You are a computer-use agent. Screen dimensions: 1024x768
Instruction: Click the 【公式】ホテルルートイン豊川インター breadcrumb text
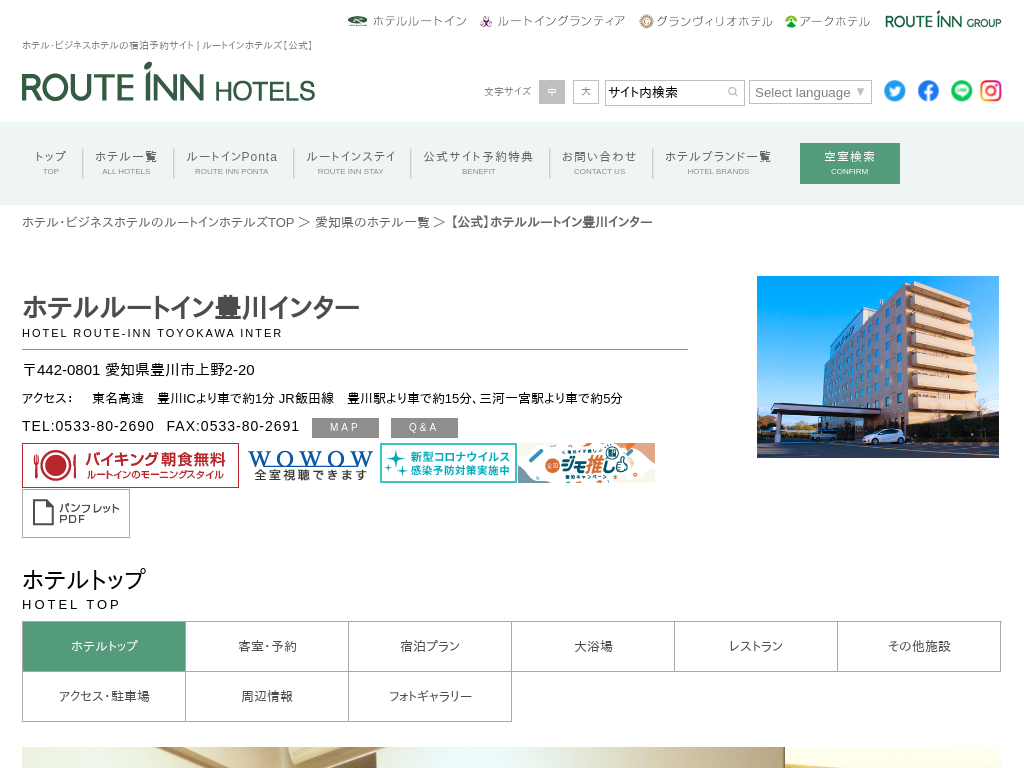552,222
